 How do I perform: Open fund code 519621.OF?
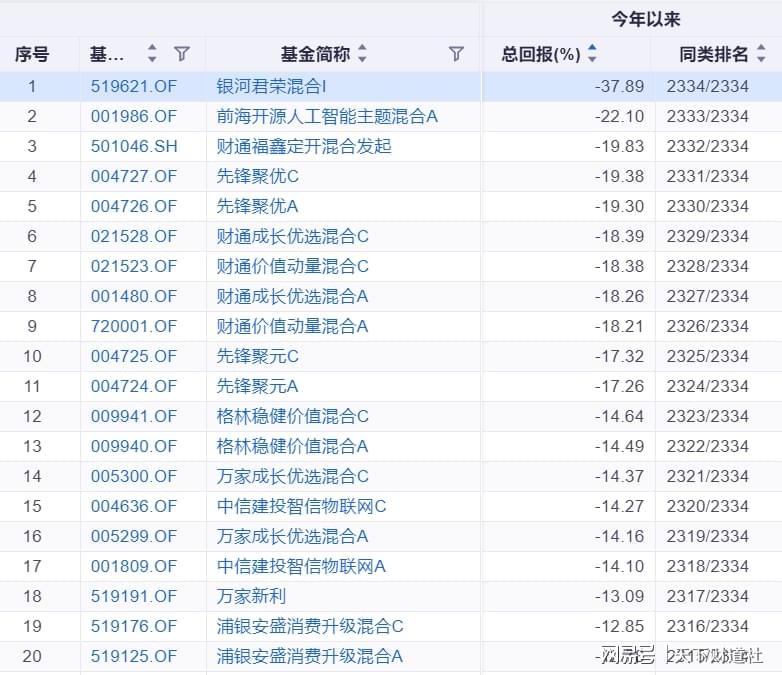pos(134,86)
